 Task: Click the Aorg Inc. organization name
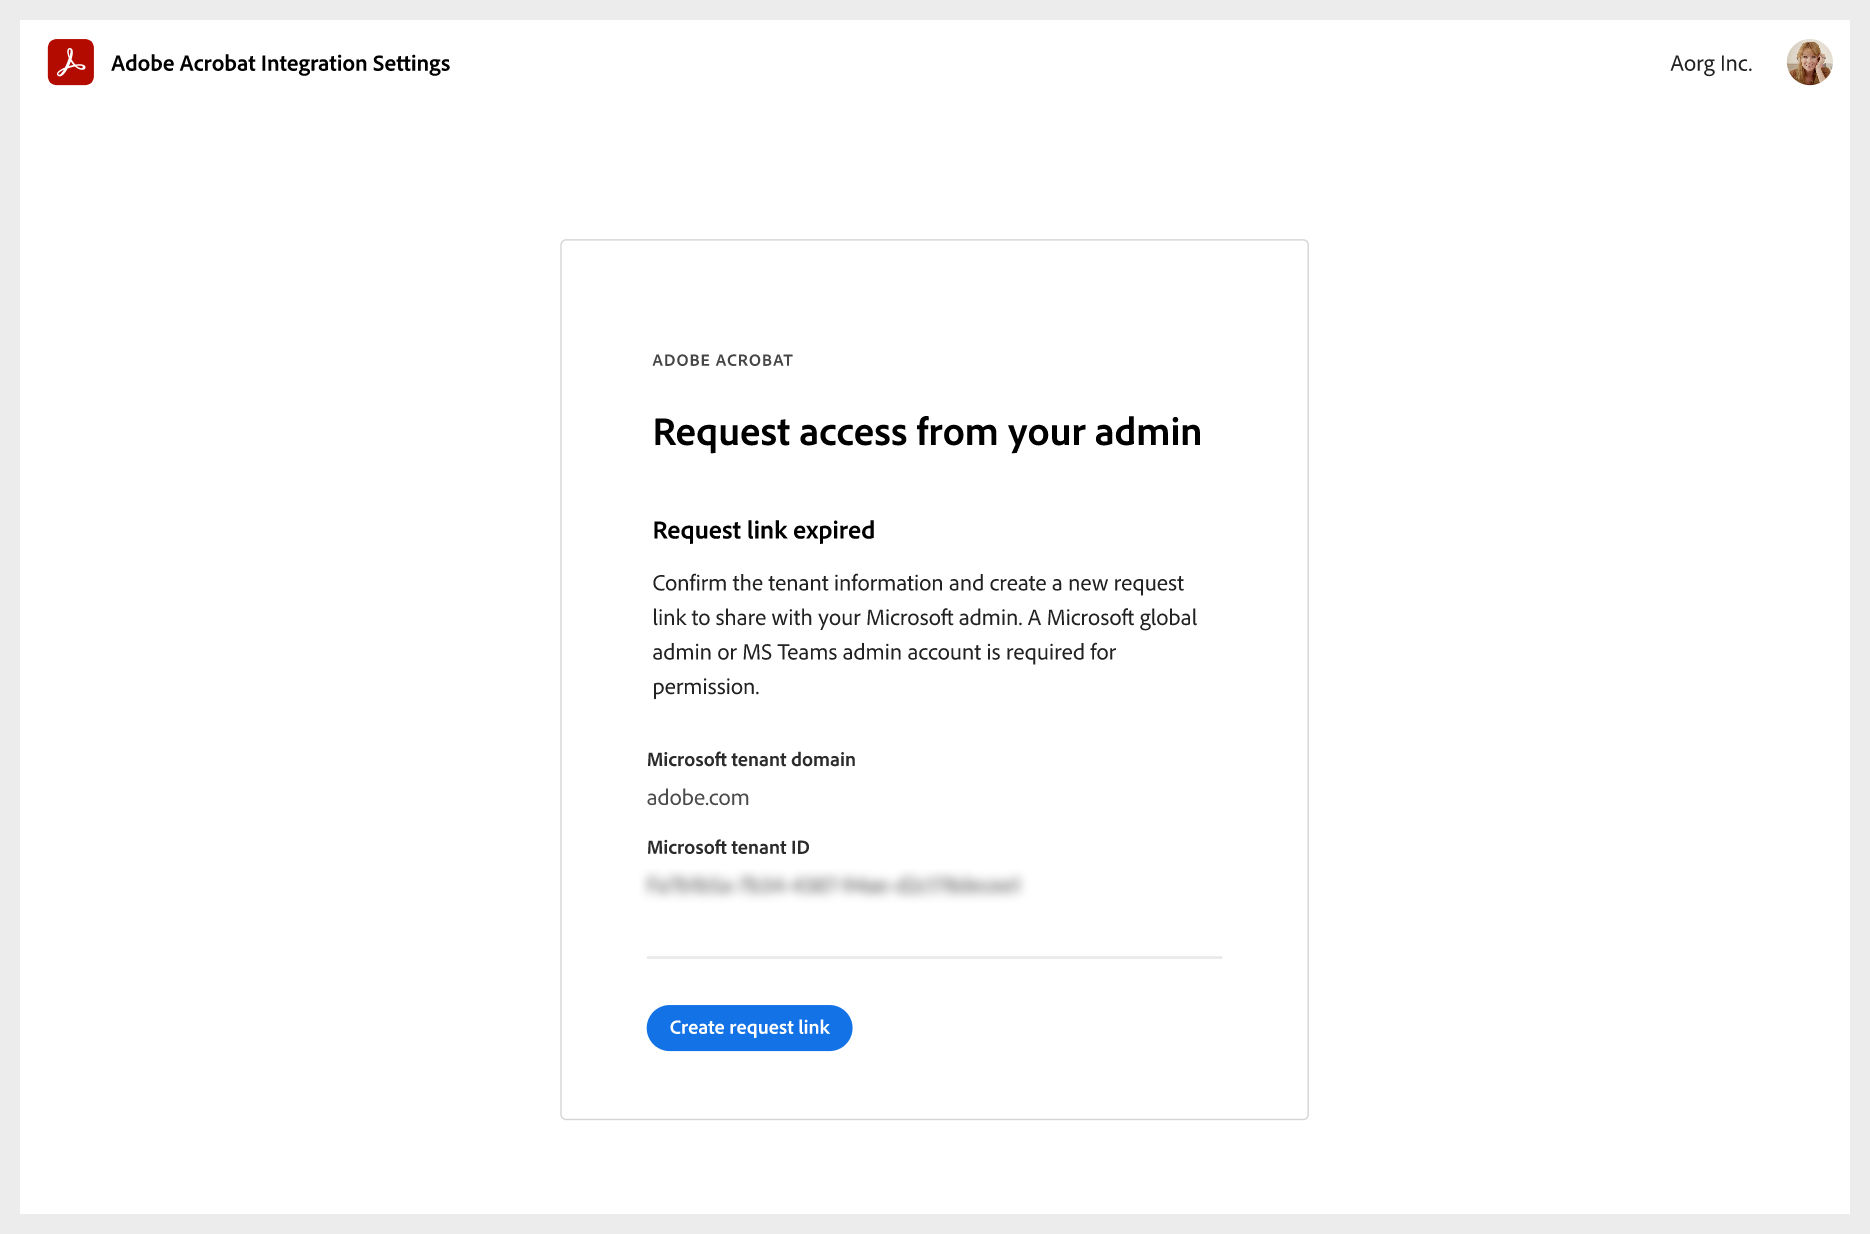1711,63
